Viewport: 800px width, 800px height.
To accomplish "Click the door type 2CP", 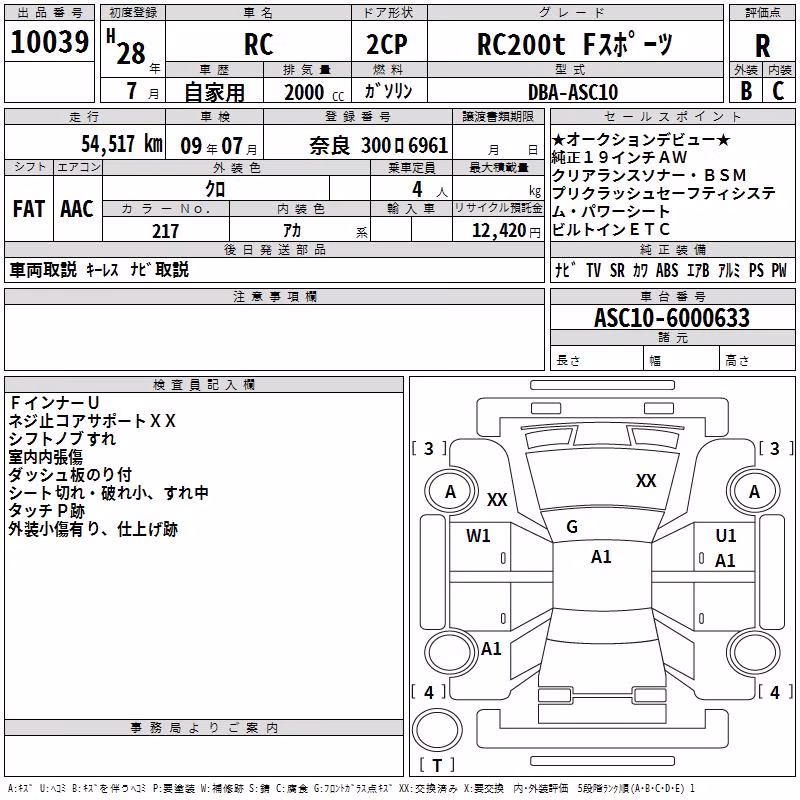I will [x=387, y=44].
